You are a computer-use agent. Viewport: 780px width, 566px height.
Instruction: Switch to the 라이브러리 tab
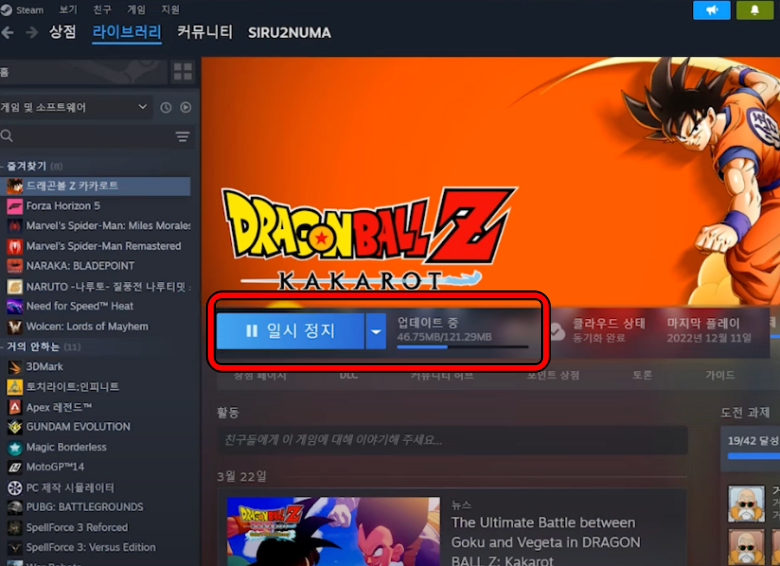[127, 33]
